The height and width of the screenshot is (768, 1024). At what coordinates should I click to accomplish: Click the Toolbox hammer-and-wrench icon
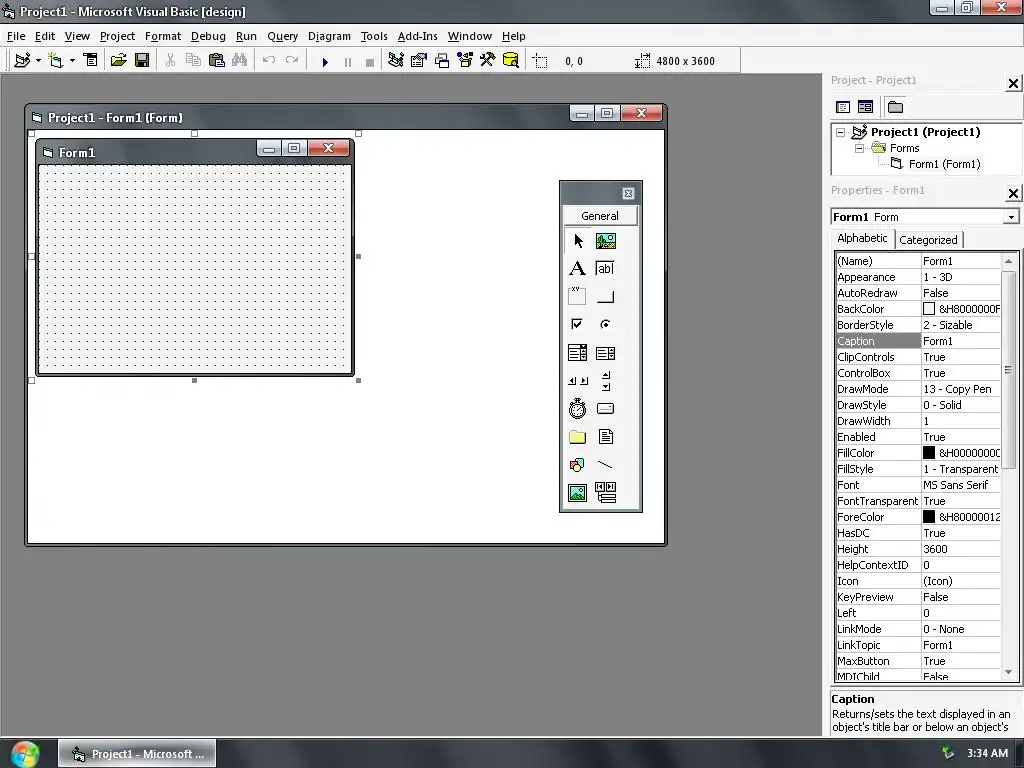pos(487,60)
